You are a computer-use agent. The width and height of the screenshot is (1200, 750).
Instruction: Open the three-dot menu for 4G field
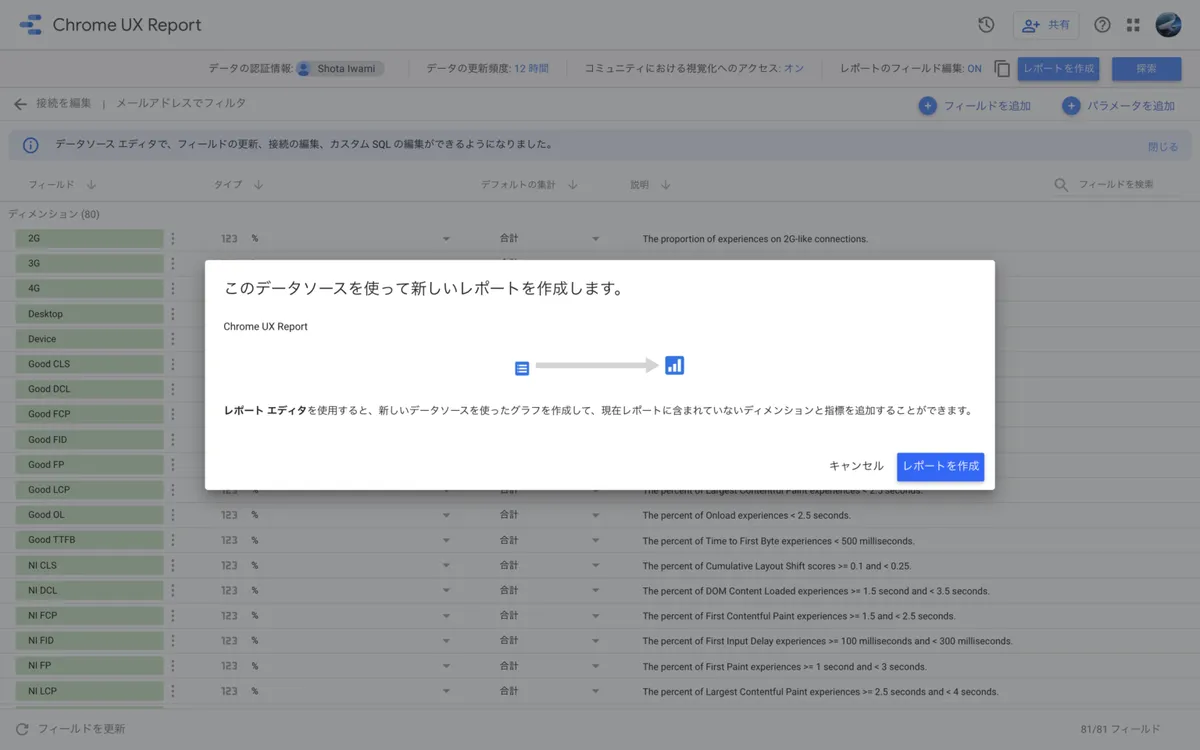tap(173, 289)
